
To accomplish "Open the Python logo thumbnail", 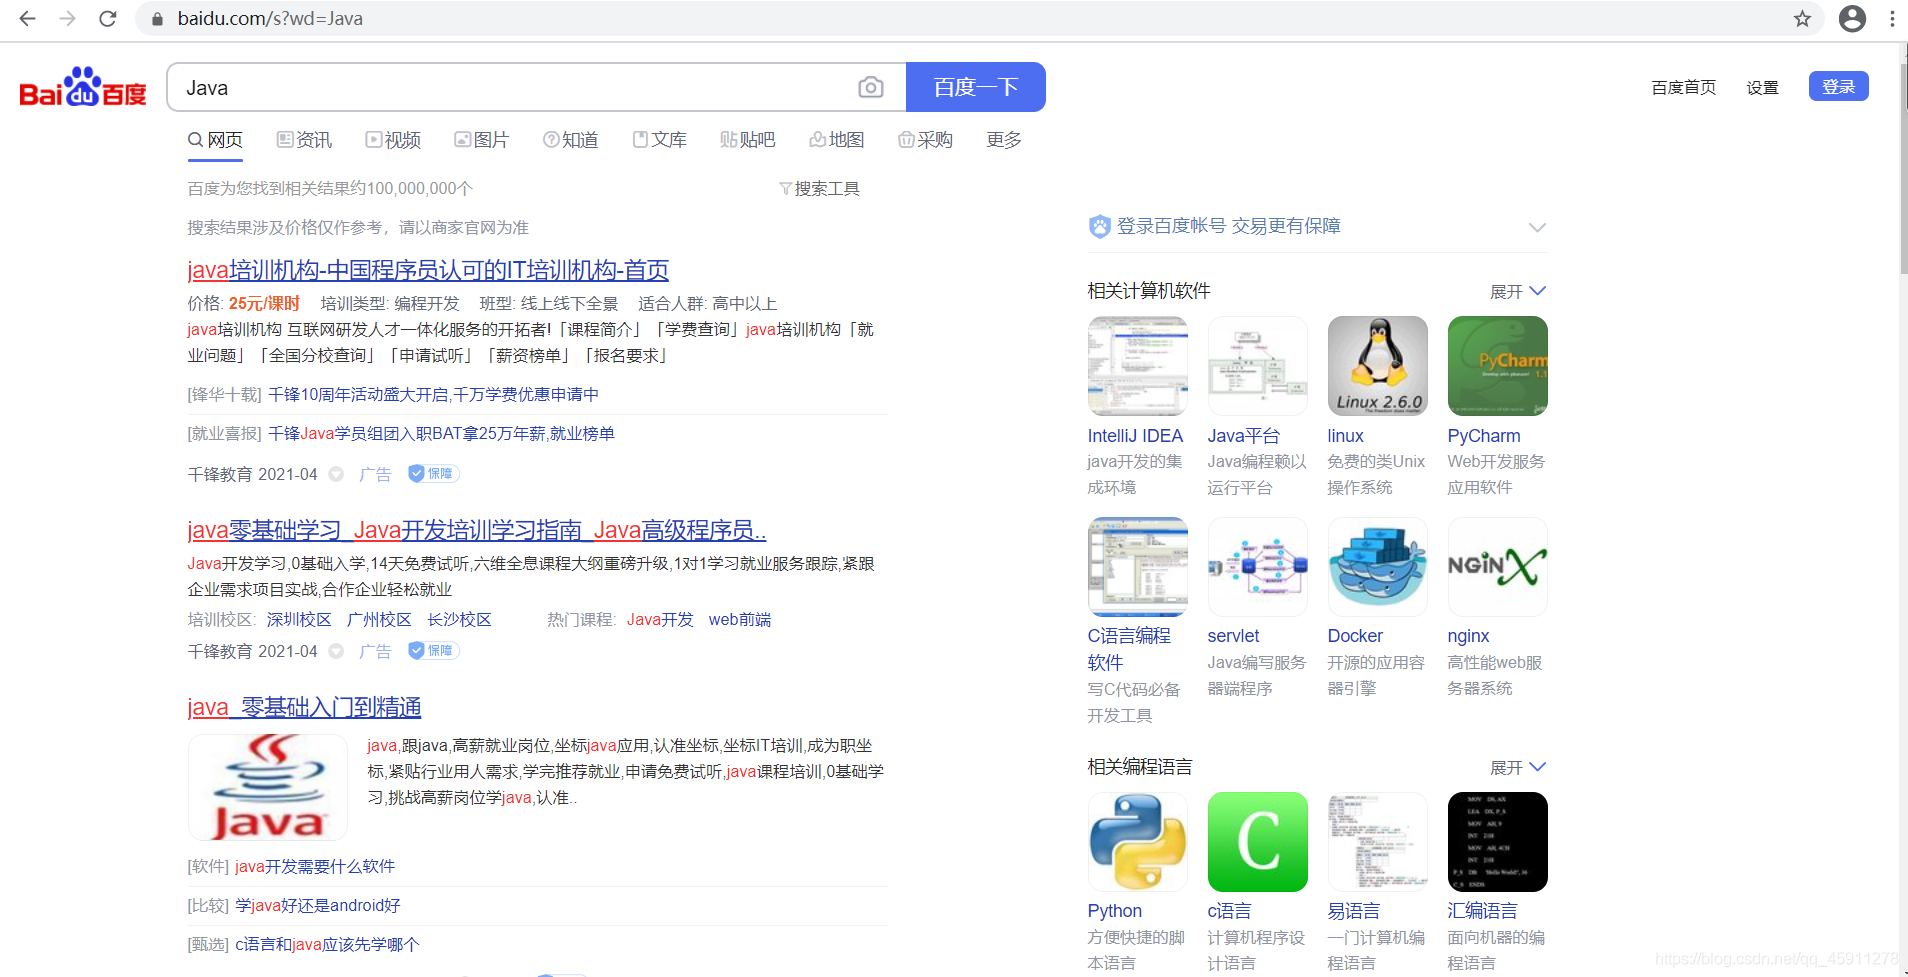I will pyautogui.click(x=1138, y=842).
